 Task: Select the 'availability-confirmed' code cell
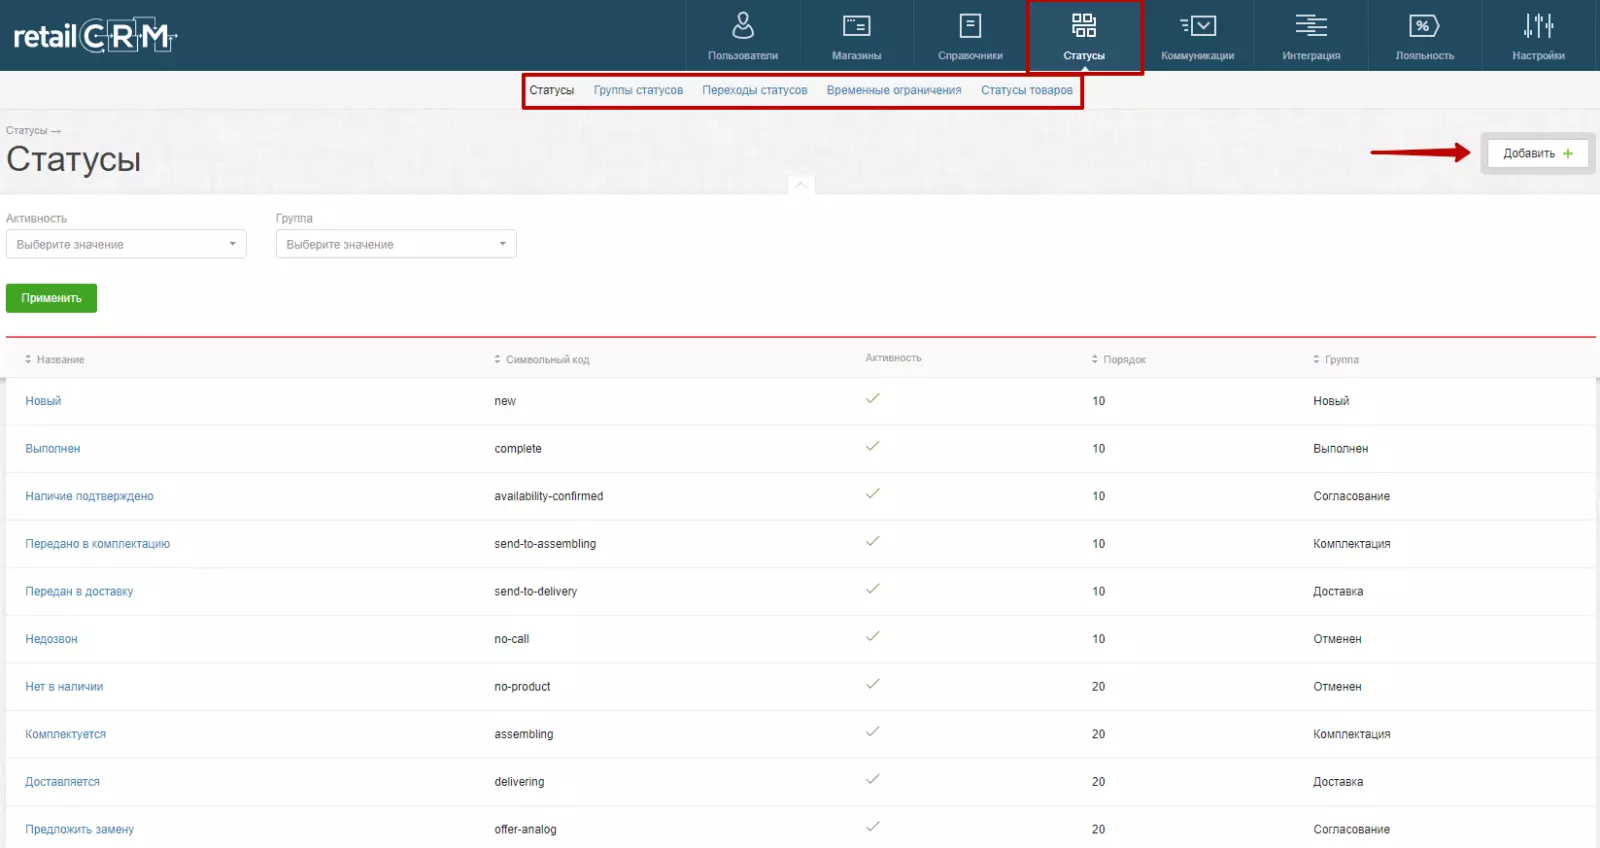549,496
